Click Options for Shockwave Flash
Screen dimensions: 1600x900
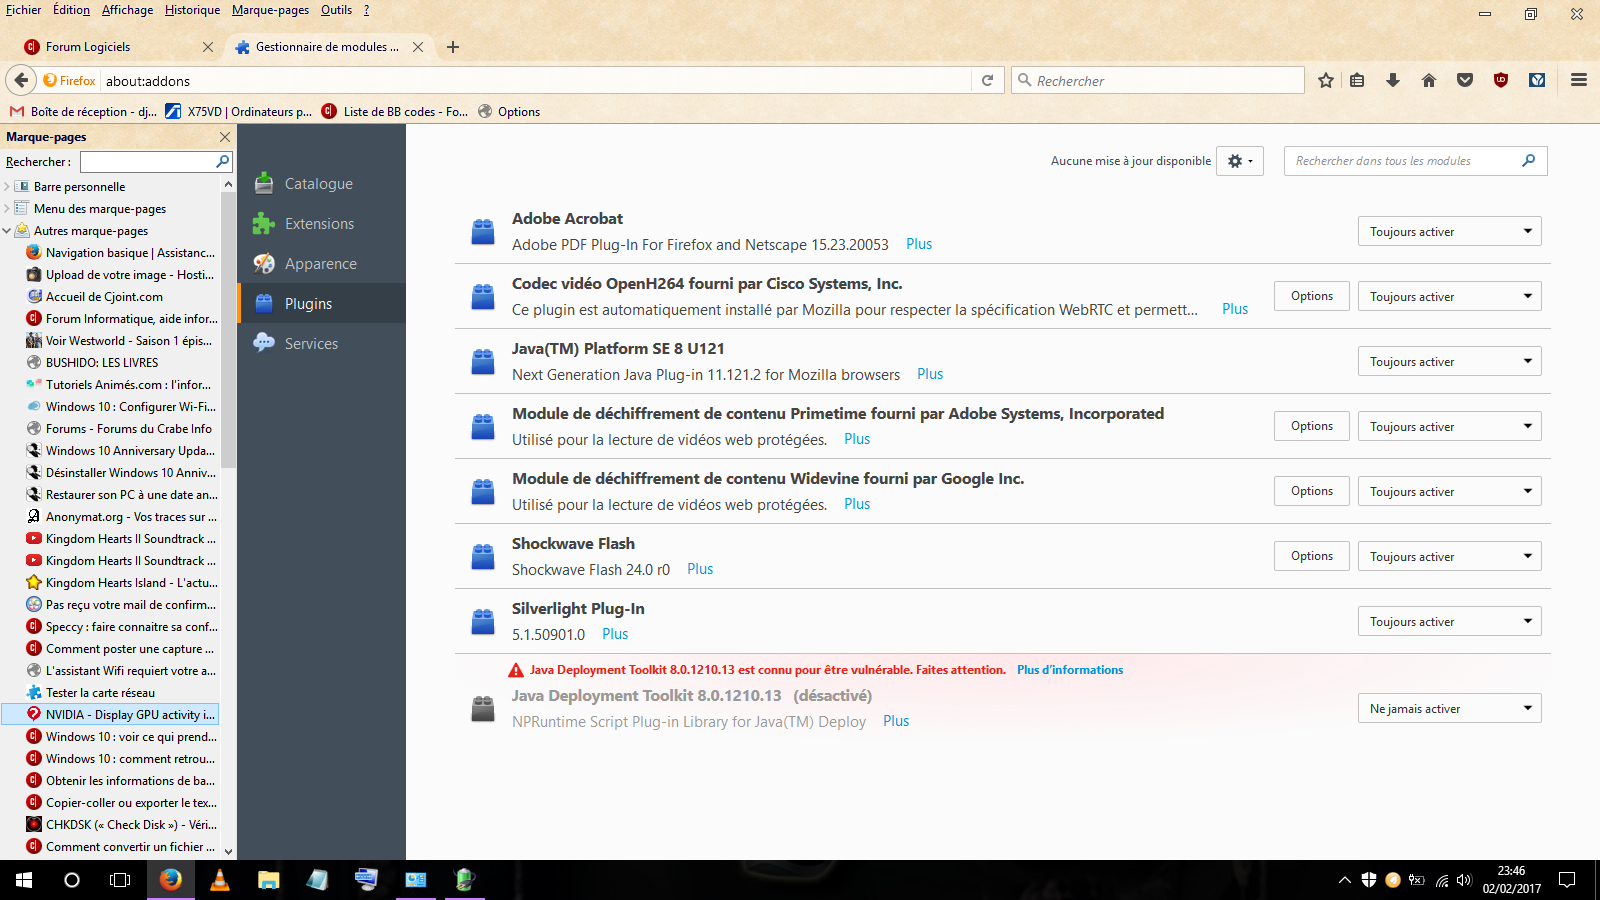pos(1312,556)
